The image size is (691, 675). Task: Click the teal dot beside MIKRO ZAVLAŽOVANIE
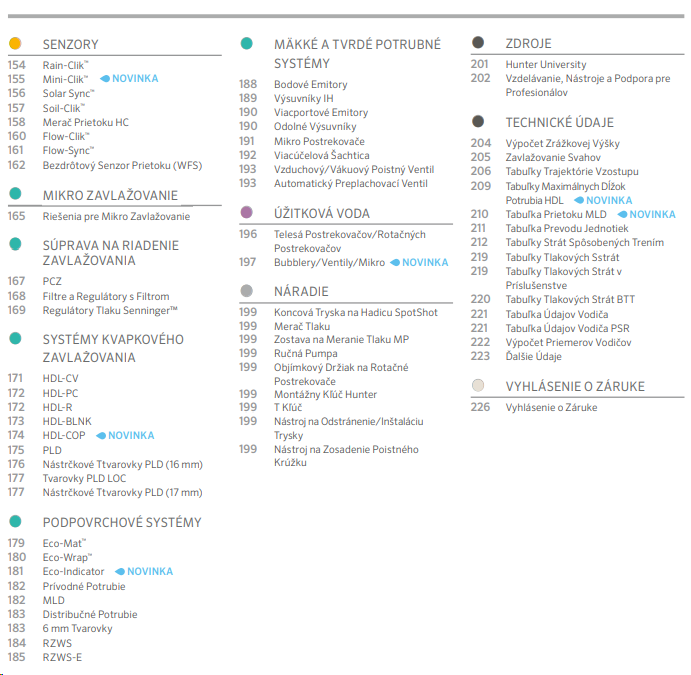(15, 193)
